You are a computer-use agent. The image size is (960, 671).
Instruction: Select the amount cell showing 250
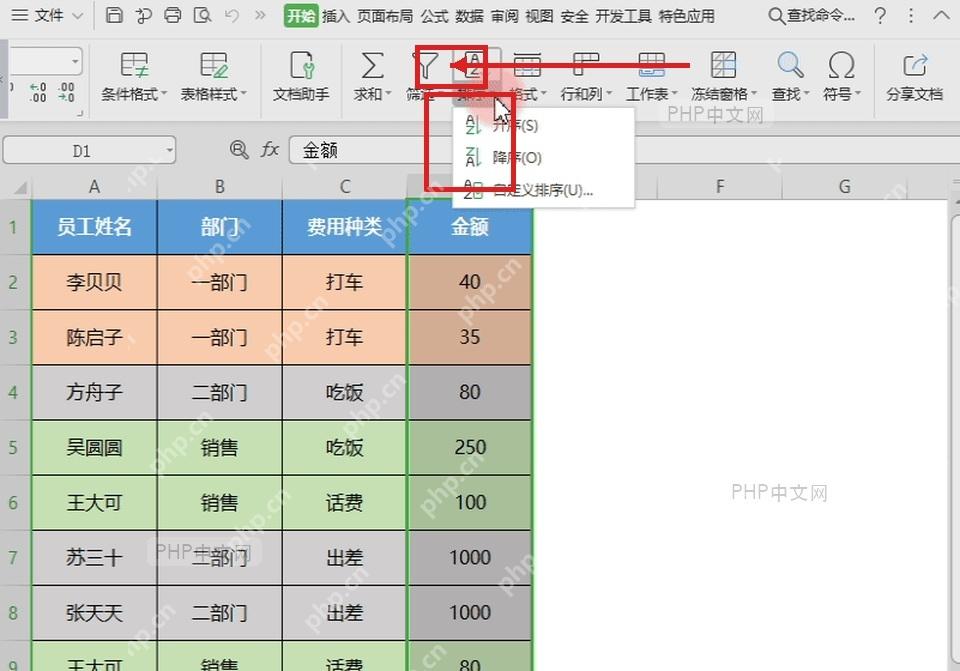click(x=470, y=448)
